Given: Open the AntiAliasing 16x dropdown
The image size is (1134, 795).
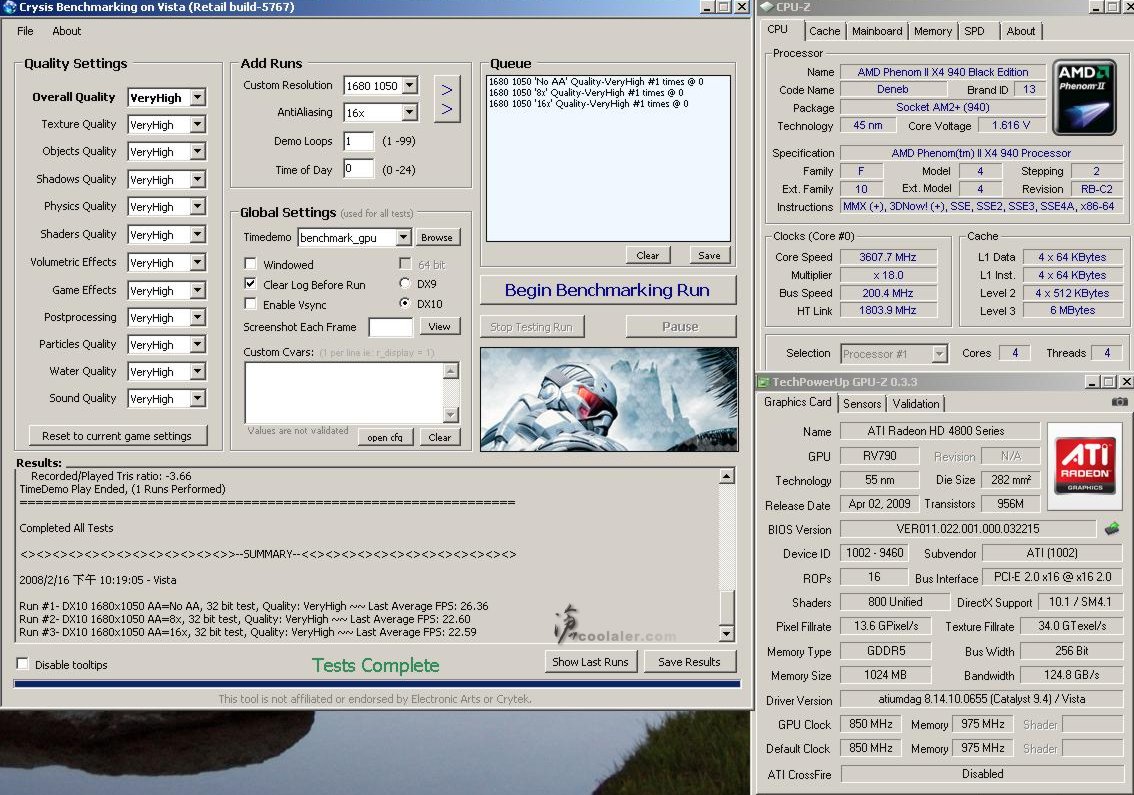Looking at the screenshot, I should (x=409, y=112).
